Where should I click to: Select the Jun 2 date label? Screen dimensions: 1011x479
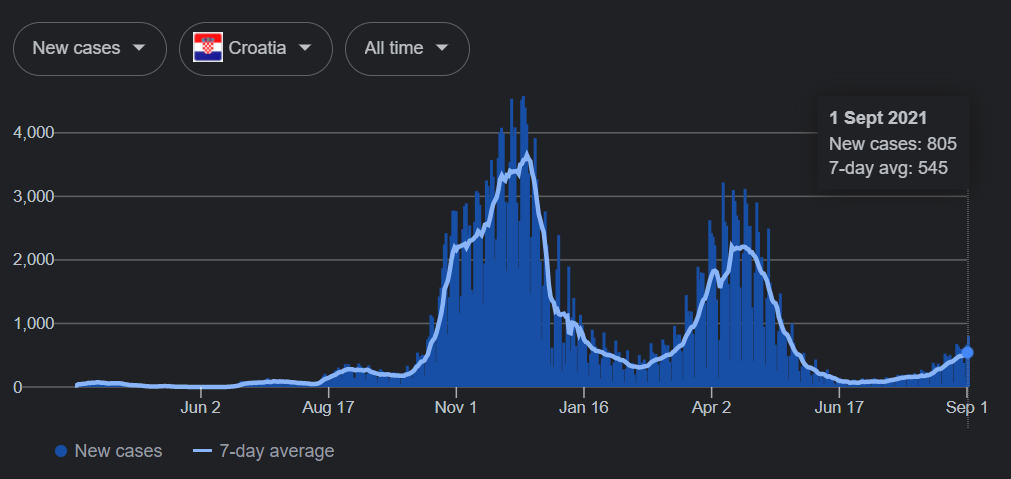[x=201, y=408]
